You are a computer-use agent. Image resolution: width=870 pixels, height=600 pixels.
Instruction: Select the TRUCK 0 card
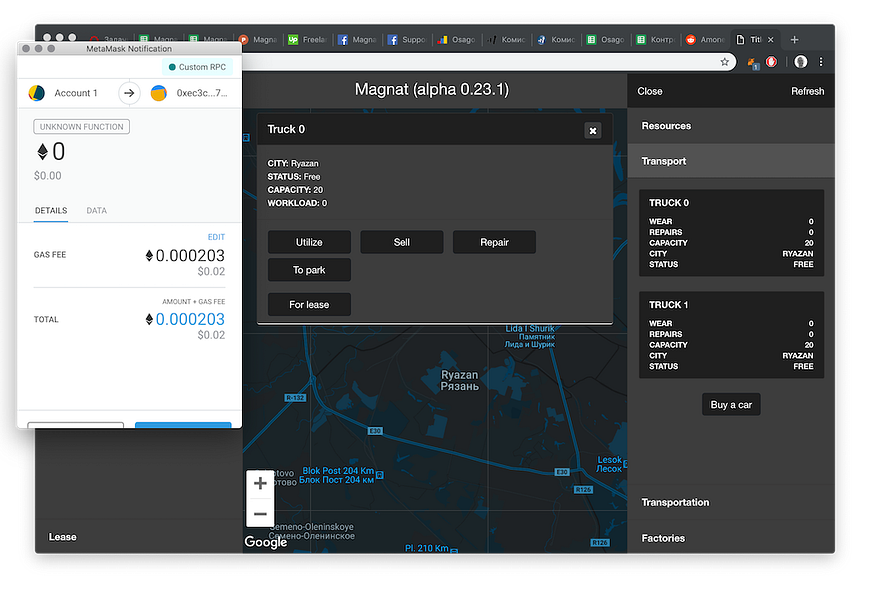coord(731,233)
